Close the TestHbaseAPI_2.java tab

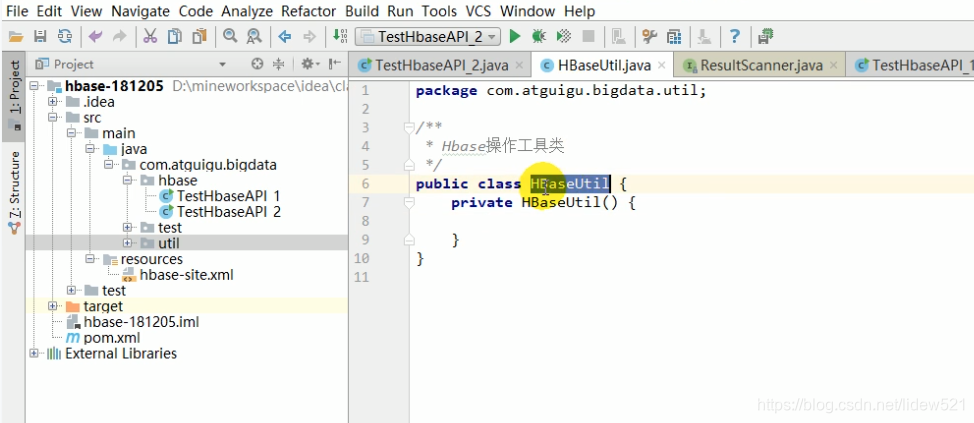[x=519, y=65]
